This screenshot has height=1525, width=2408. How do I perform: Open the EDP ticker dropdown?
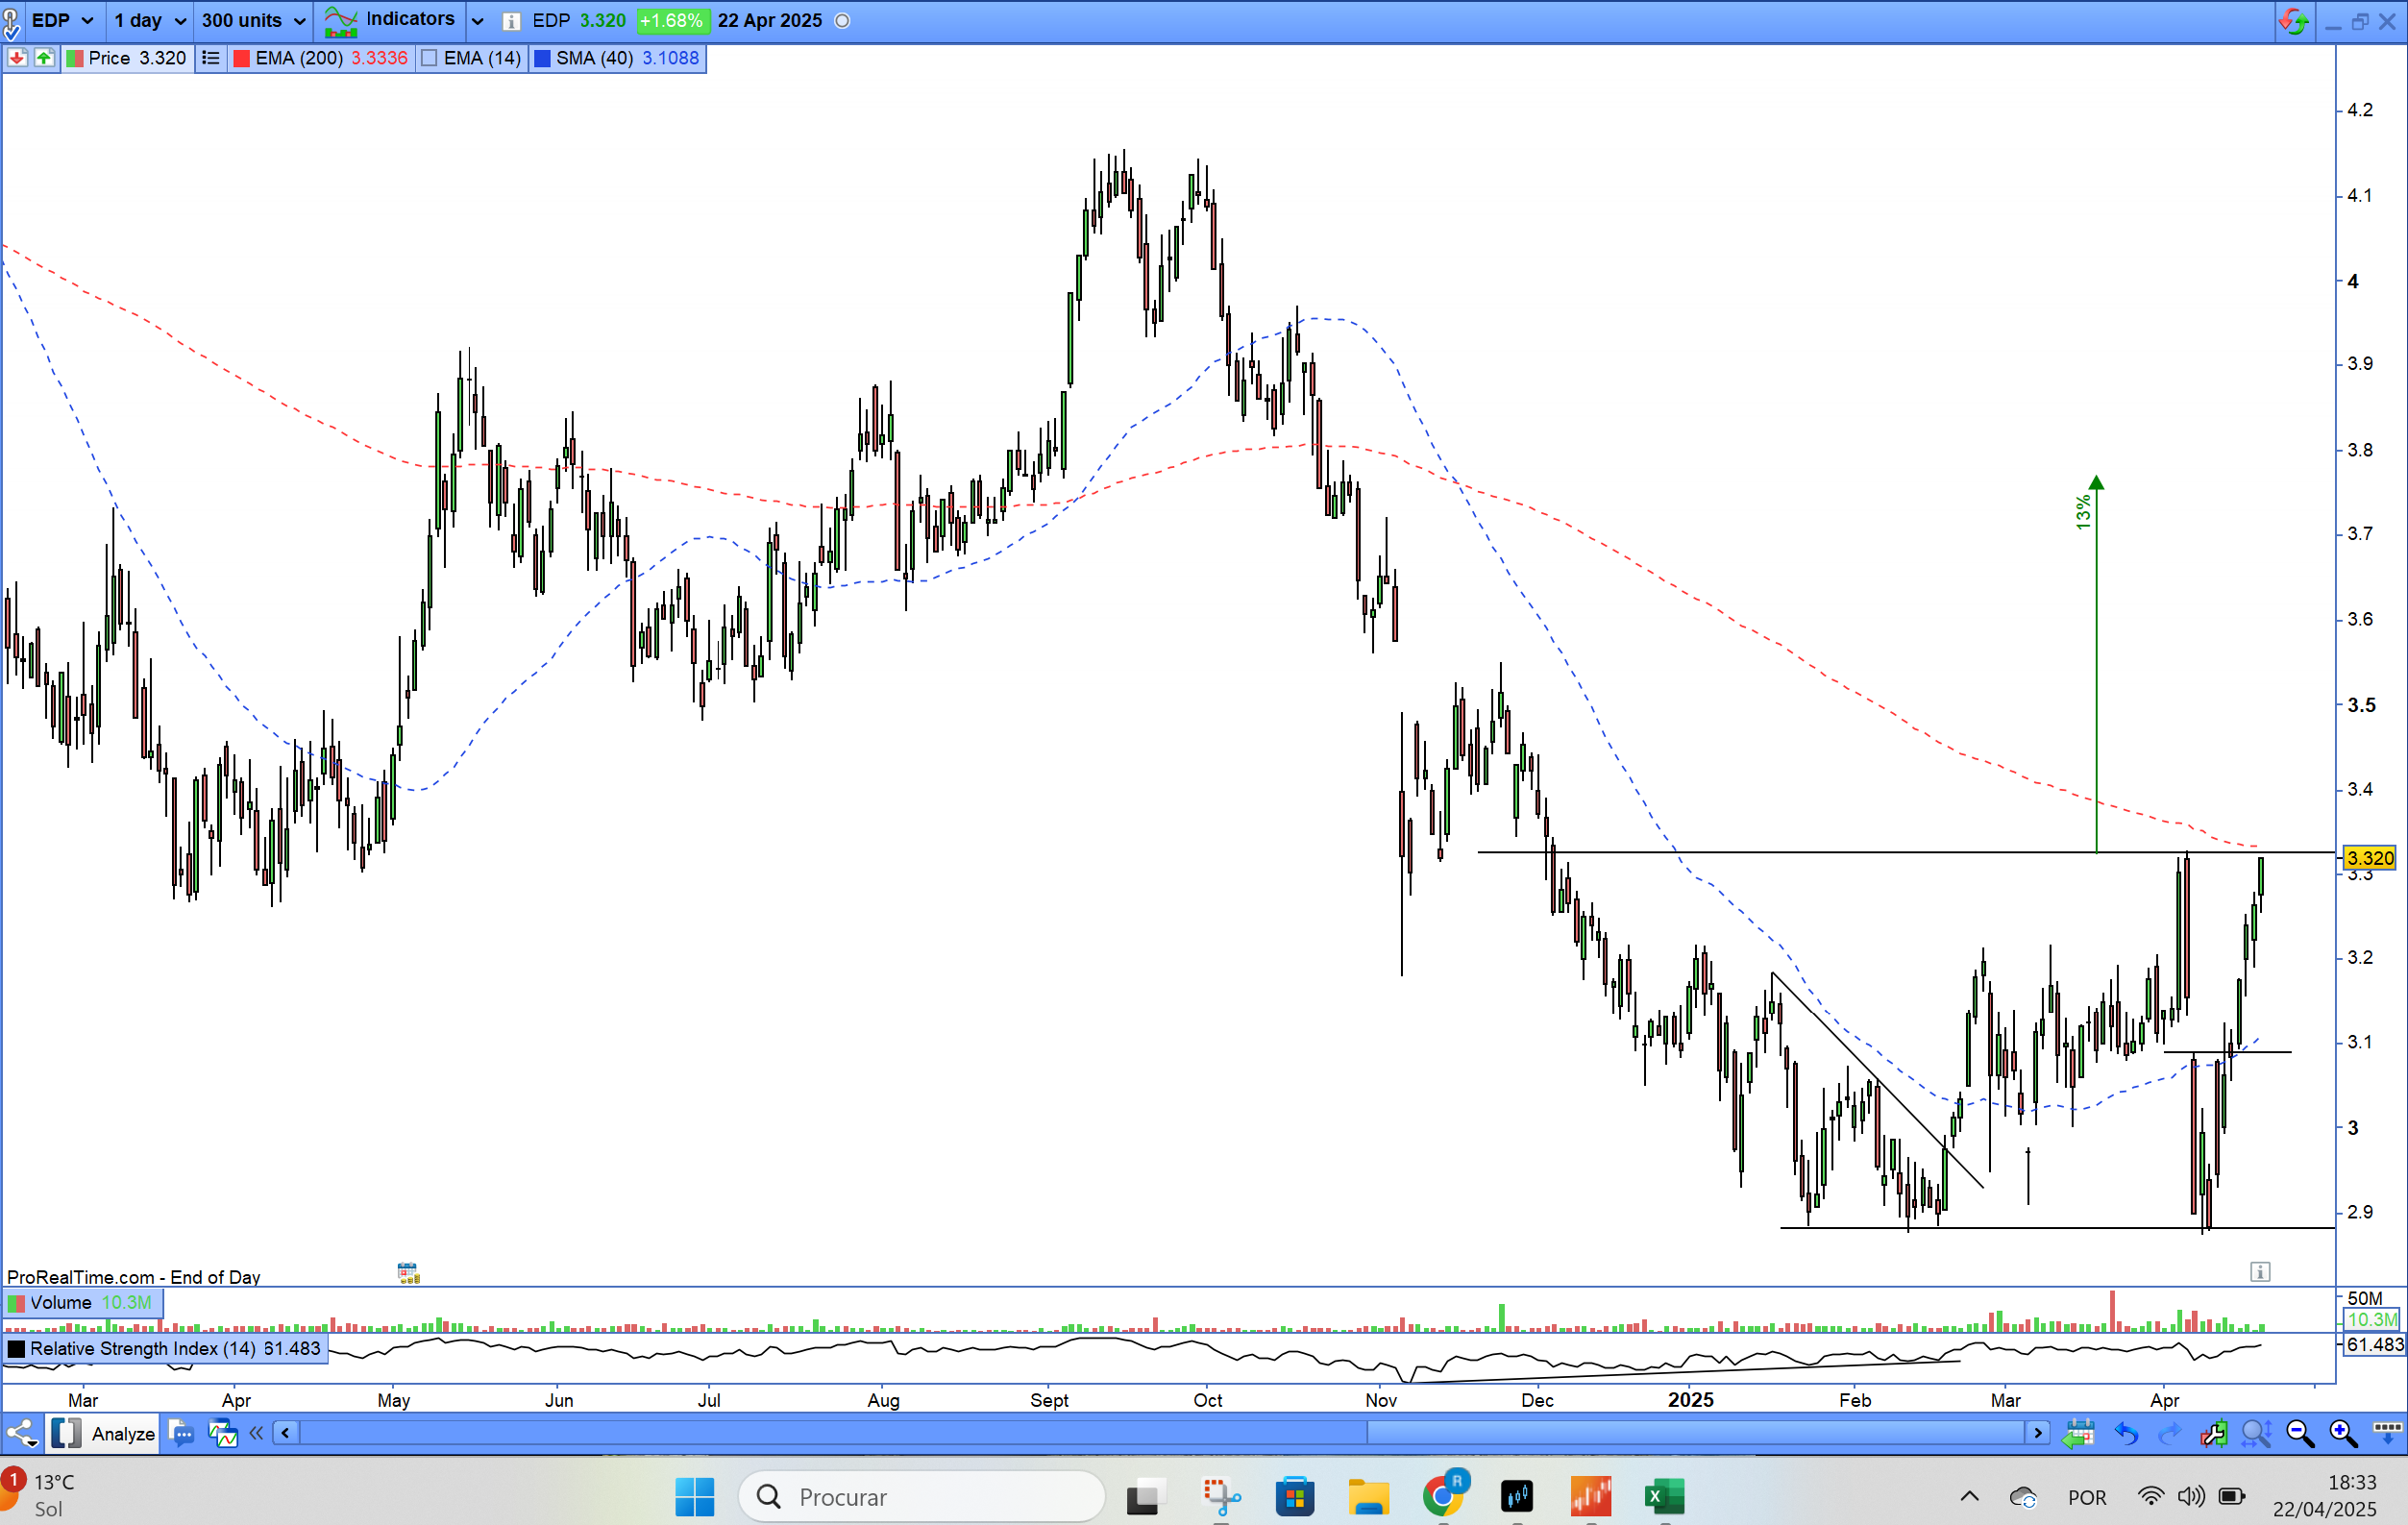coord(62,20)
